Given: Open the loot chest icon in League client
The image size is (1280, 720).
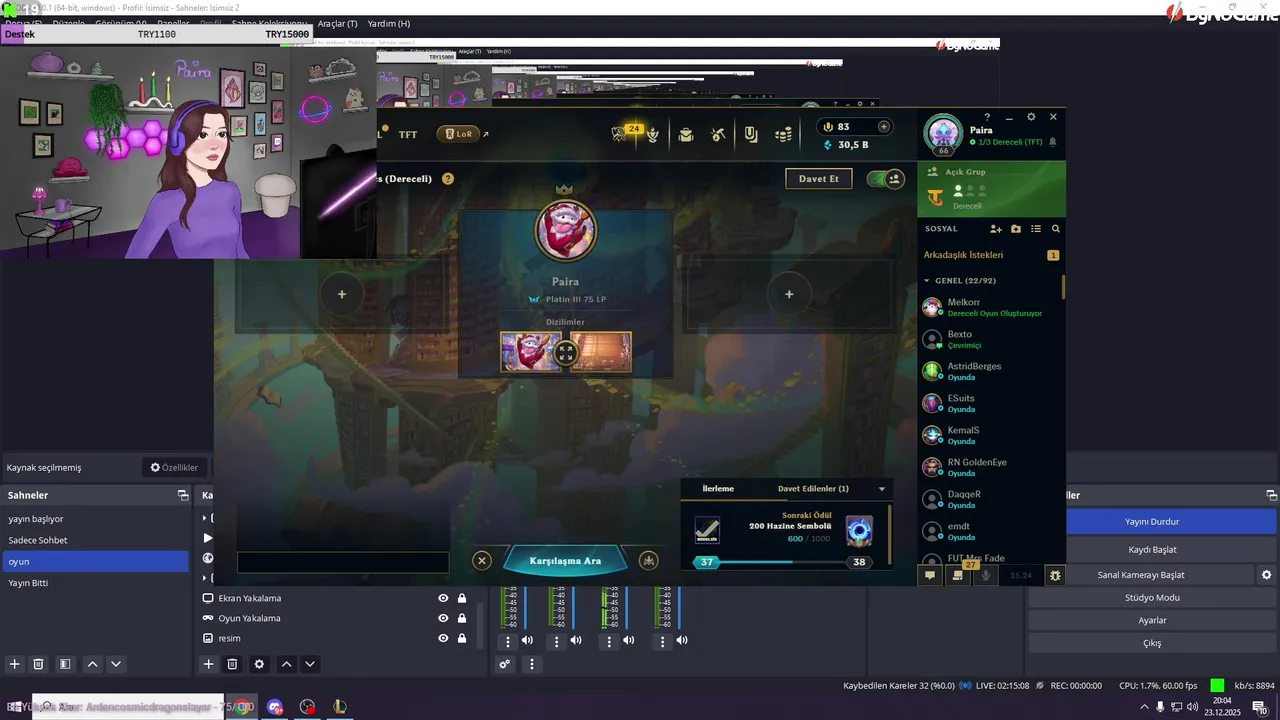Looking at the screenshot, I should coord(686,134).
